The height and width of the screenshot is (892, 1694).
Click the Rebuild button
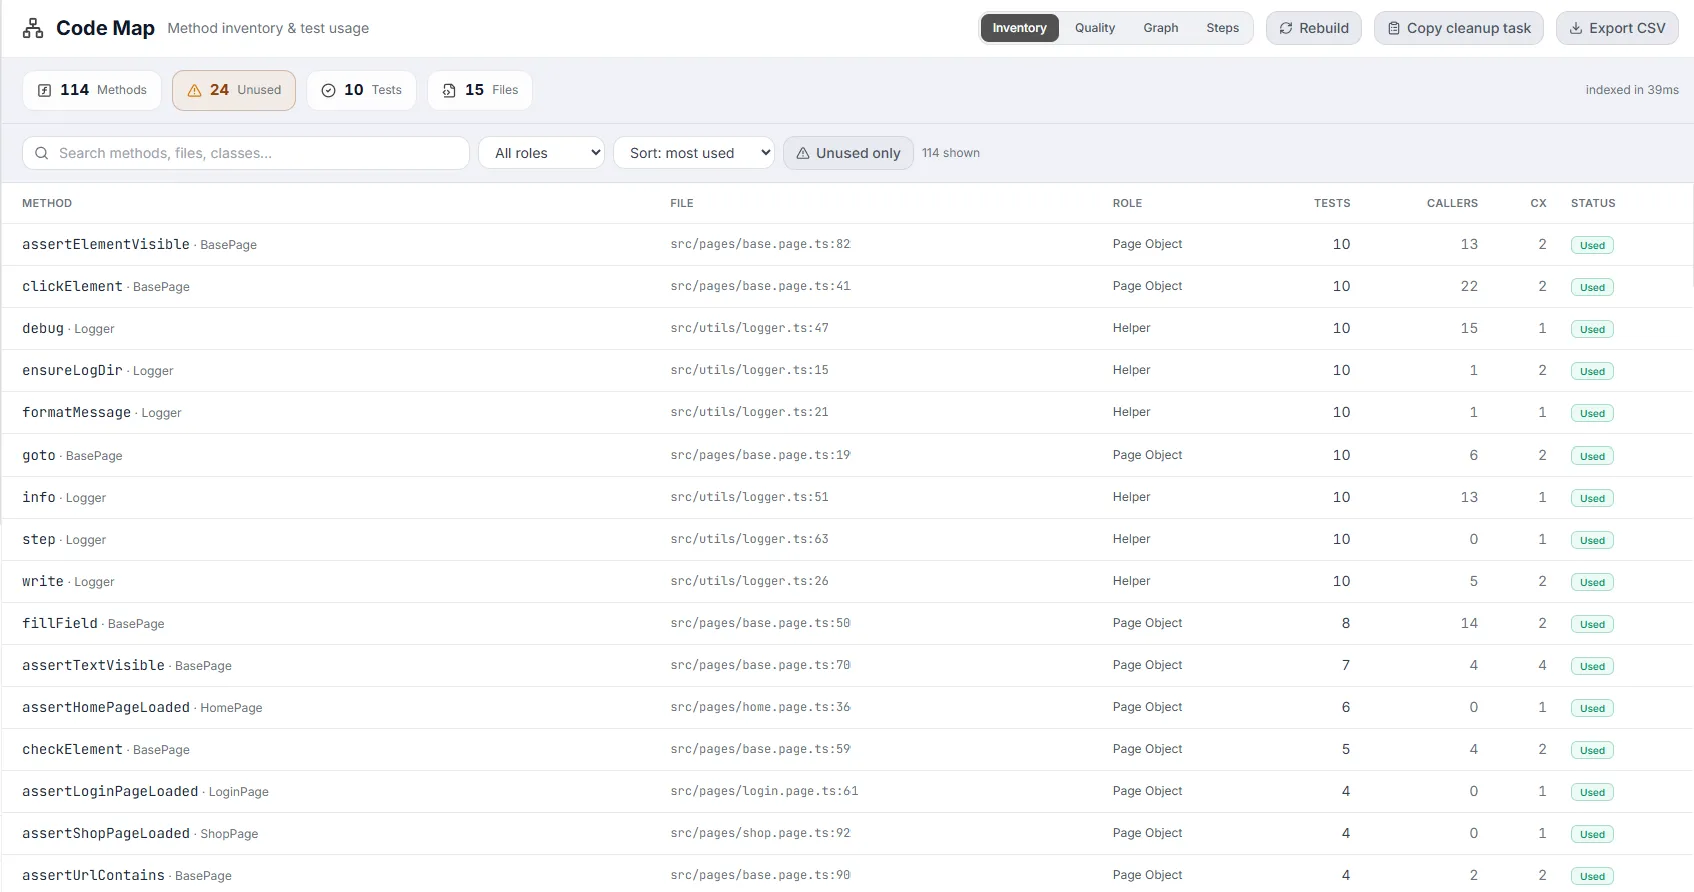[x=1314, y=28]
